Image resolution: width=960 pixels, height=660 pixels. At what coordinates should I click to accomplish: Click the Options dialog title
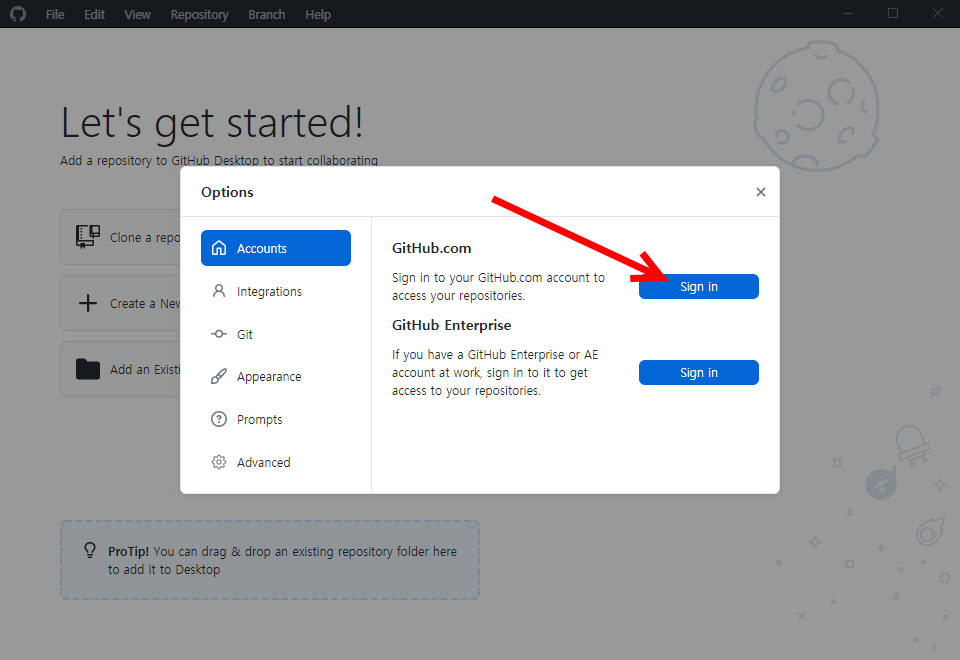(x=227, y=192)
